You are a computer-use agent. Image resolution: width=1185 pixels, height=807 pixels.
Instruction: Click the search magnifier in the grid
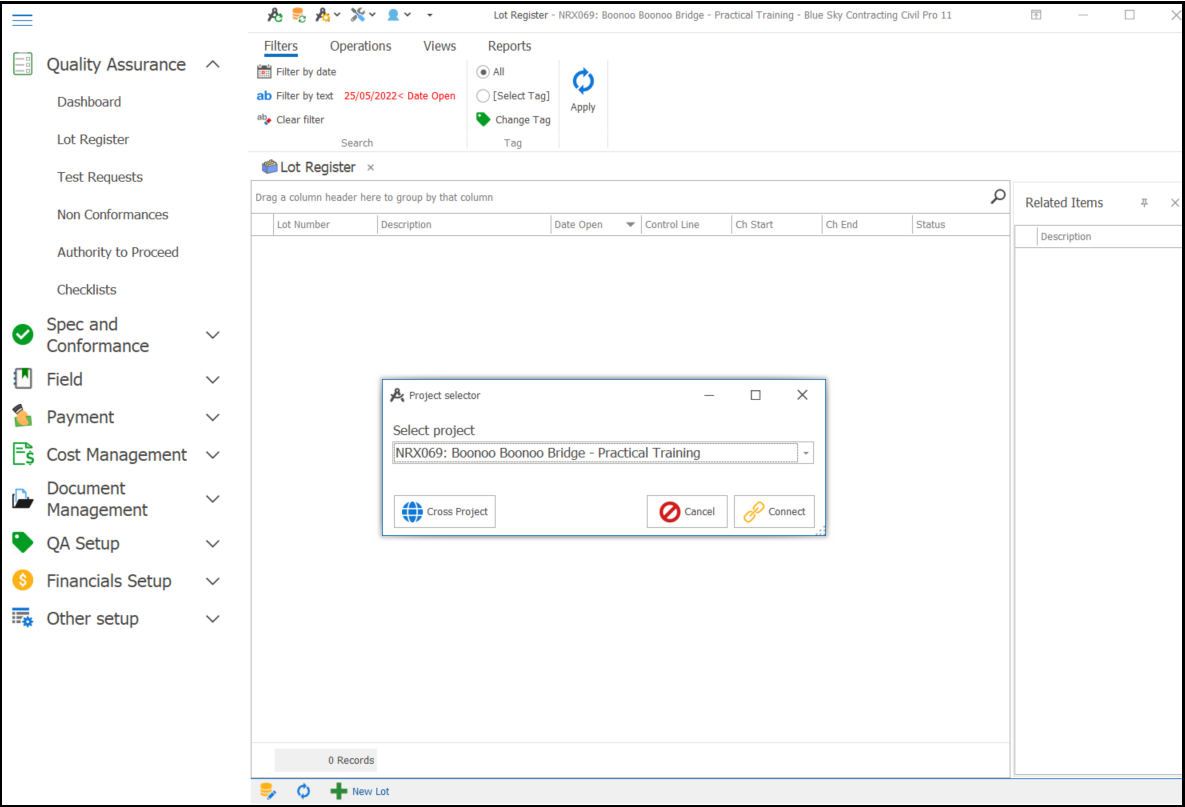[997, 197]
